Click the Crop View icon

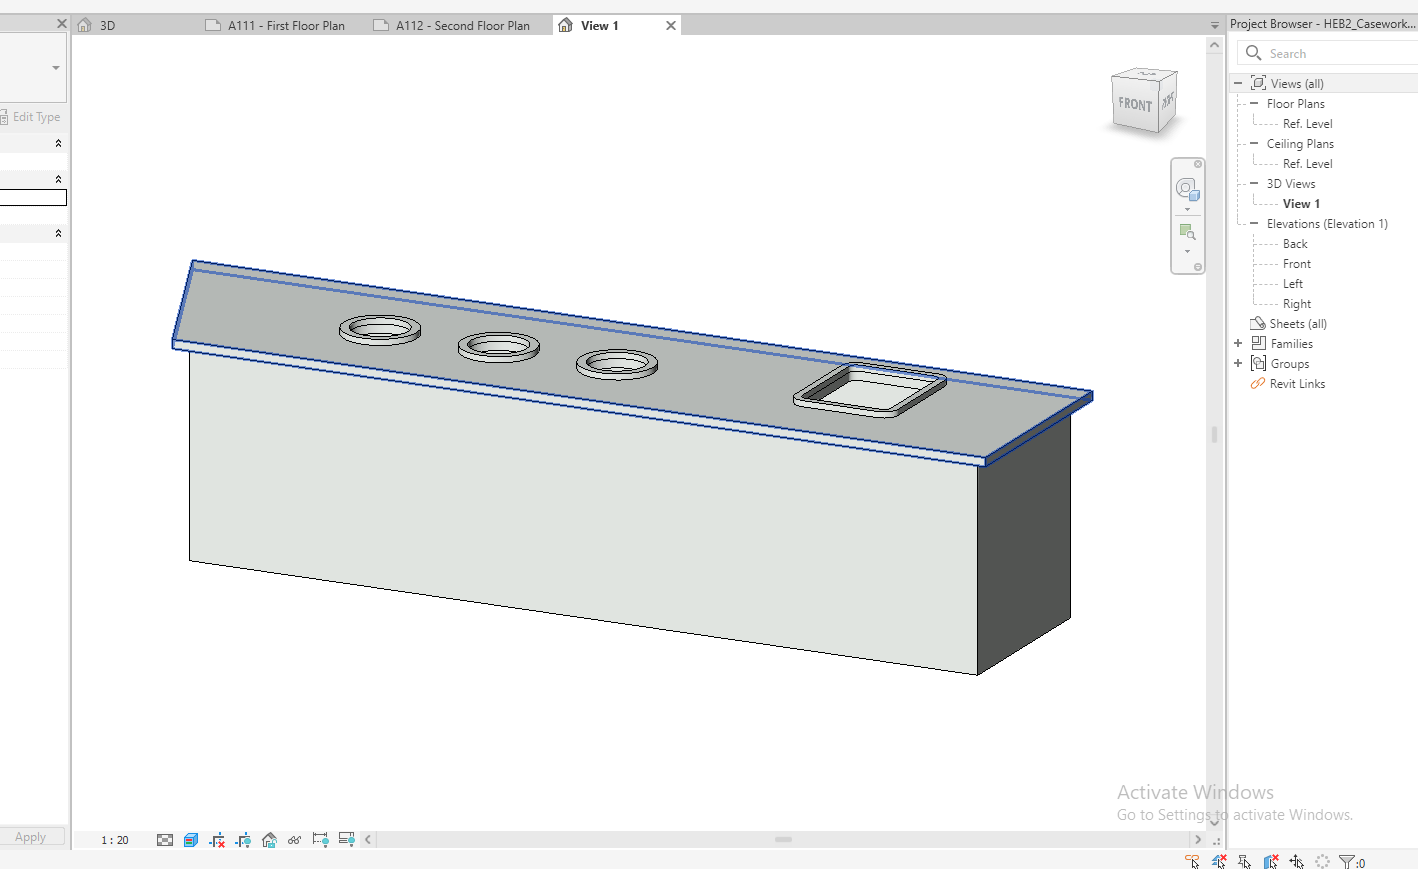[217, 840]
